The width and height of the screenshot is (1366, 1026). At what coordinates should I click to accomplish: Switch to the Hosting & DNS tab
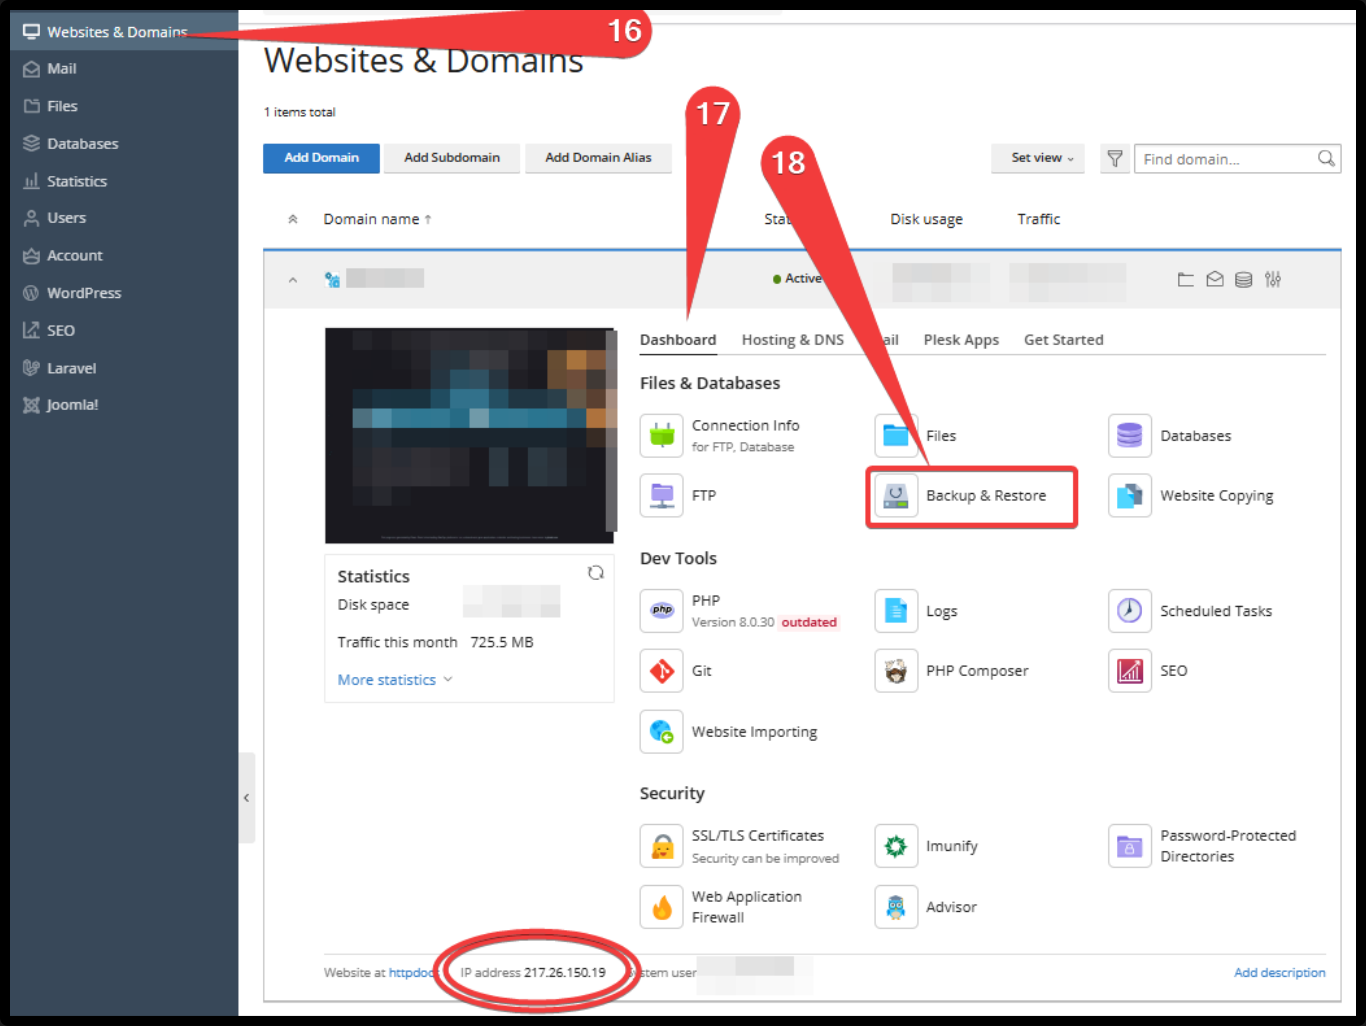793,340
